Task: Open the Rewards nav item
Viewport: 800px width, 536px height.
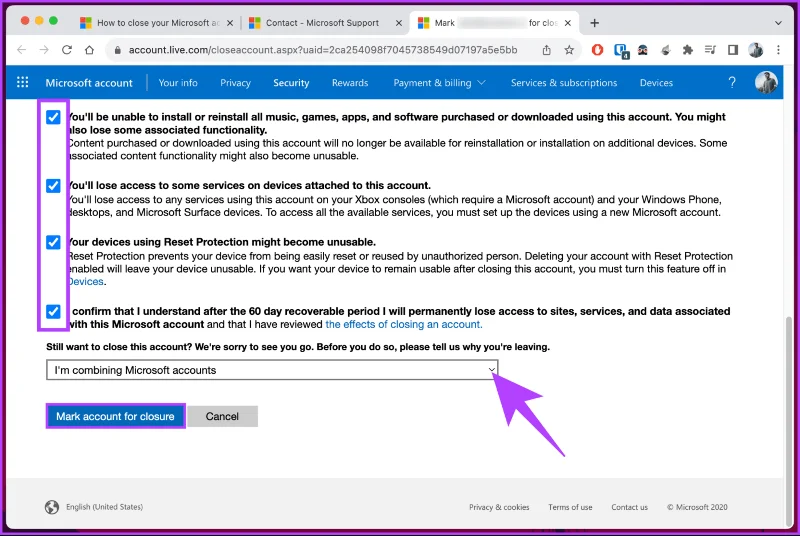Action: point(350,83)
